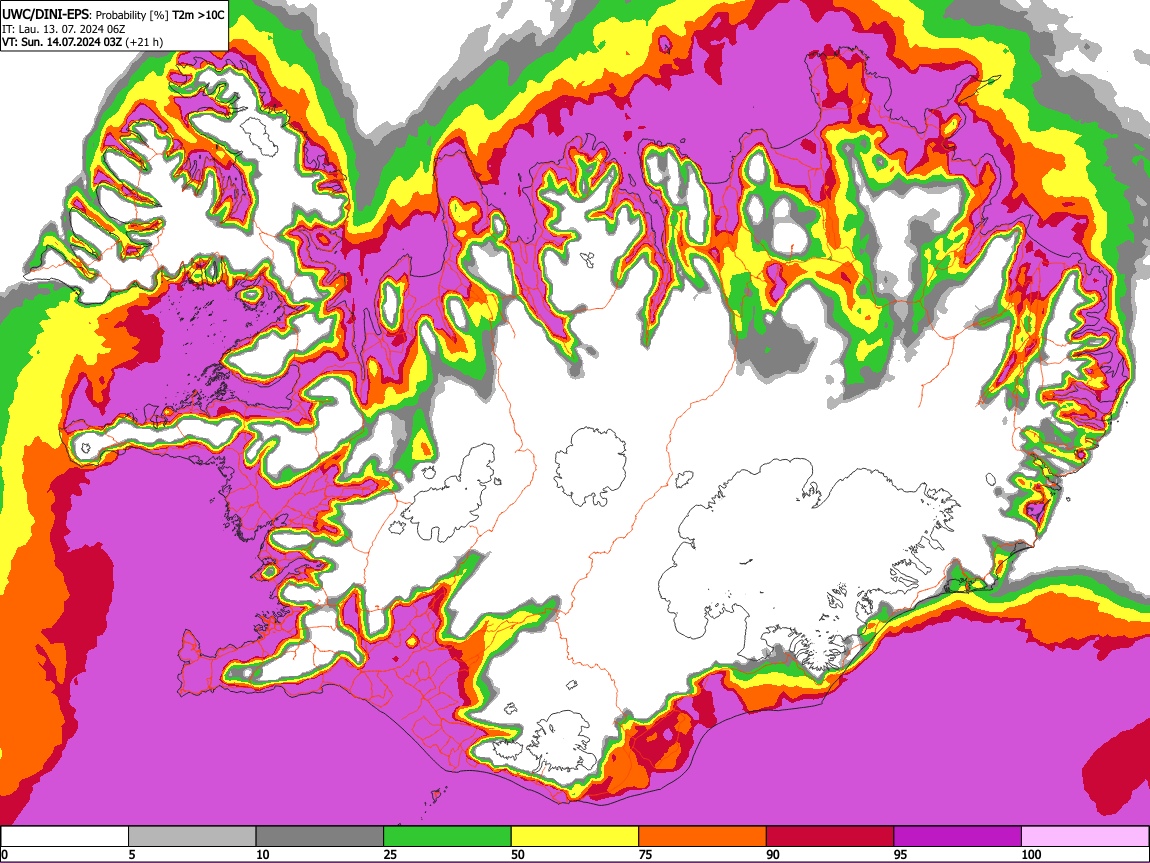Click the '10' legend tick label
Screen dimensions: 1150x863
tap(263, 854)
